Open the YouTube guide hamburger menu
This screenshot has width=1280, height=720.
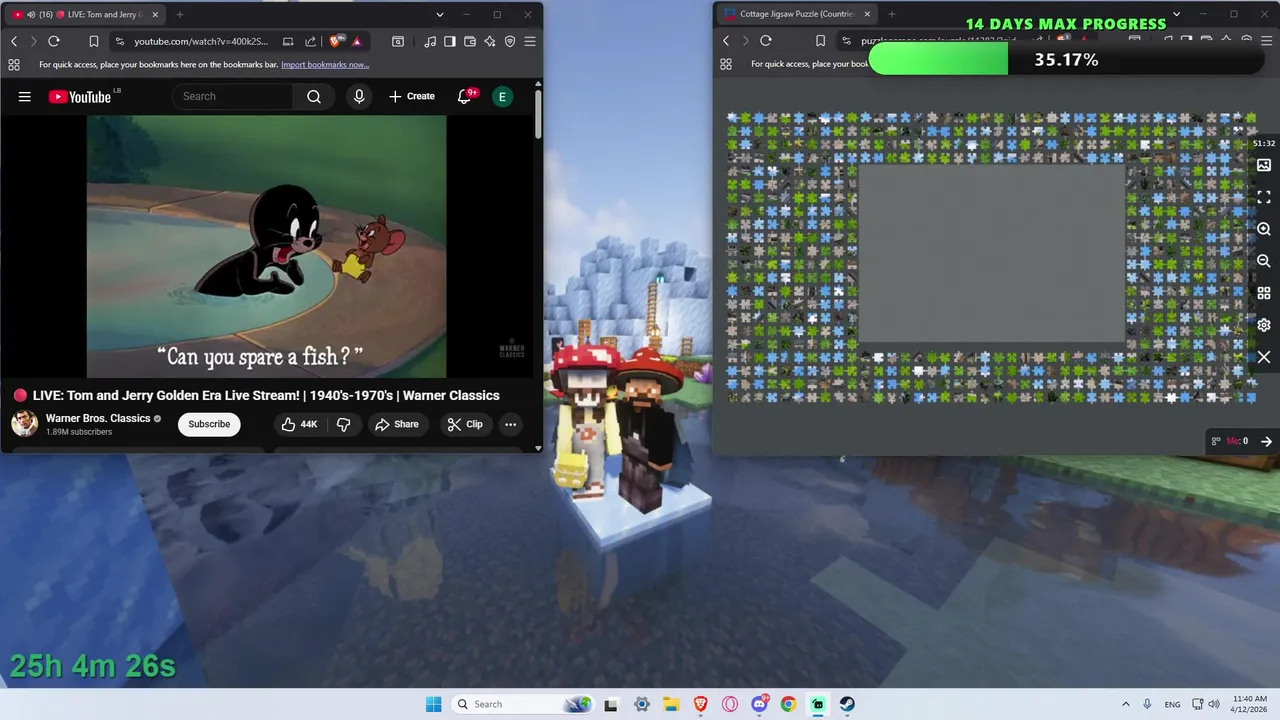click(25, 96)
